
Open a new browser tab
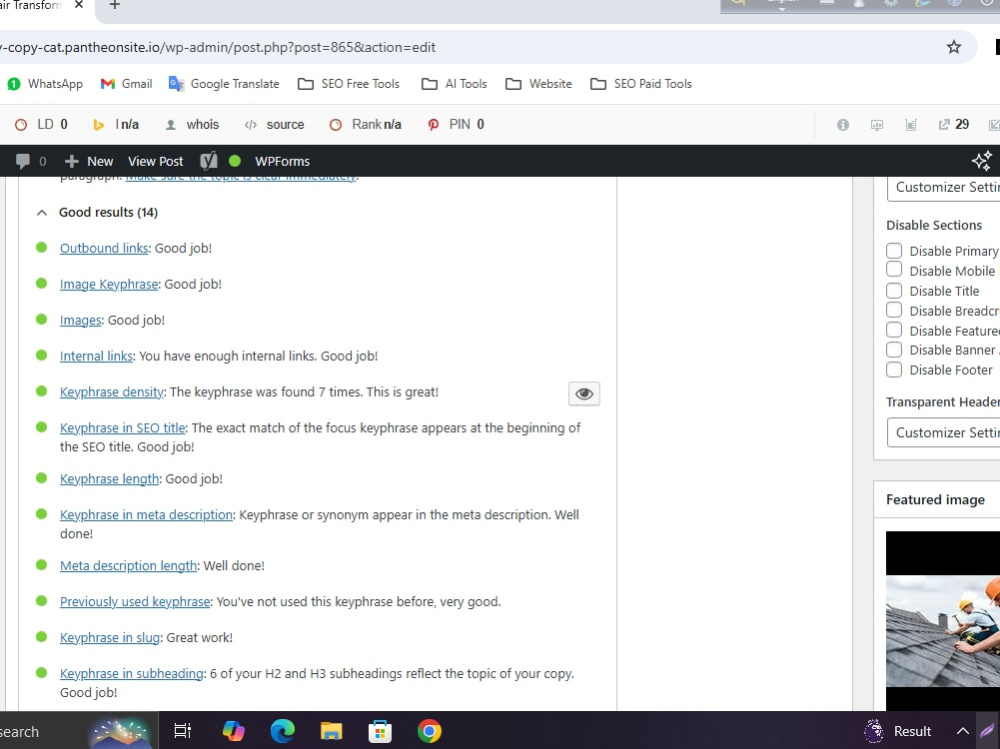pyautogui.click(x=115, y=5)
